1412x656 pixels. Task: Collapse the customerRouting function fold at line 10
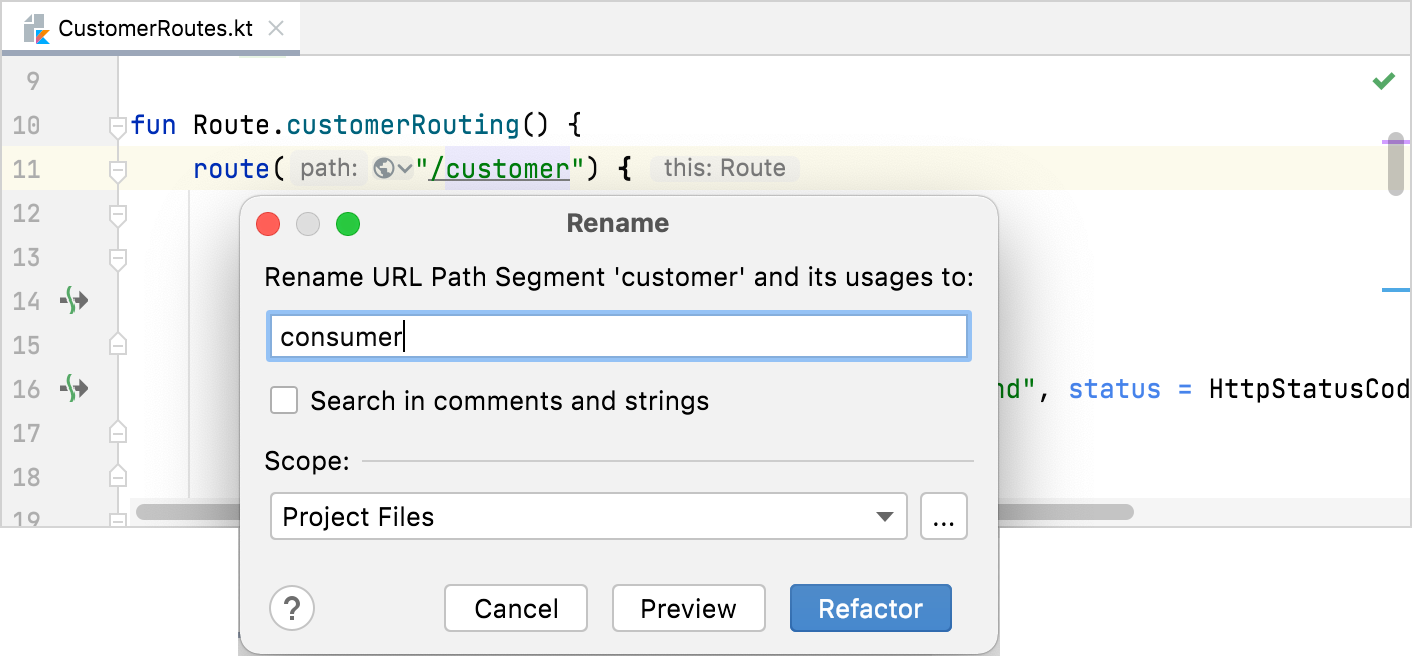118,126
